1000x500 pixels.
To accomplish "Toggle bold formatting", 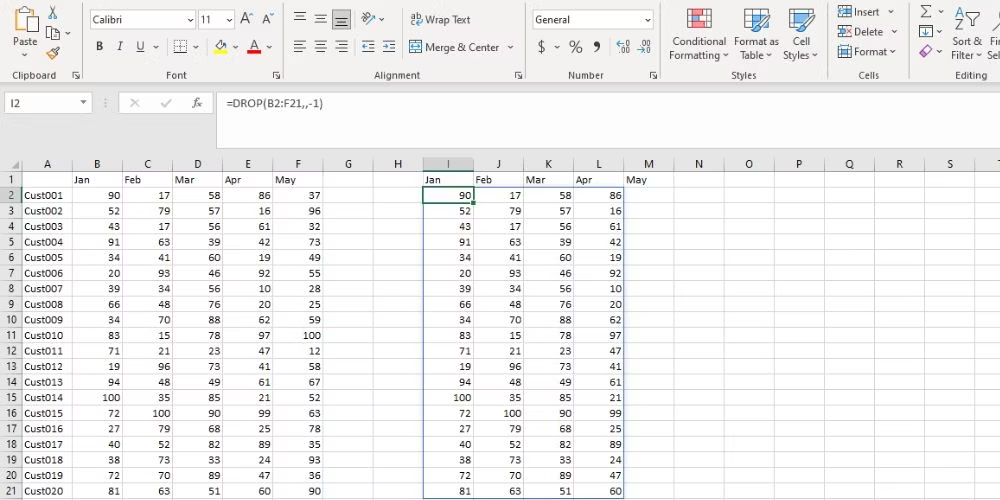I will [99, 47].
